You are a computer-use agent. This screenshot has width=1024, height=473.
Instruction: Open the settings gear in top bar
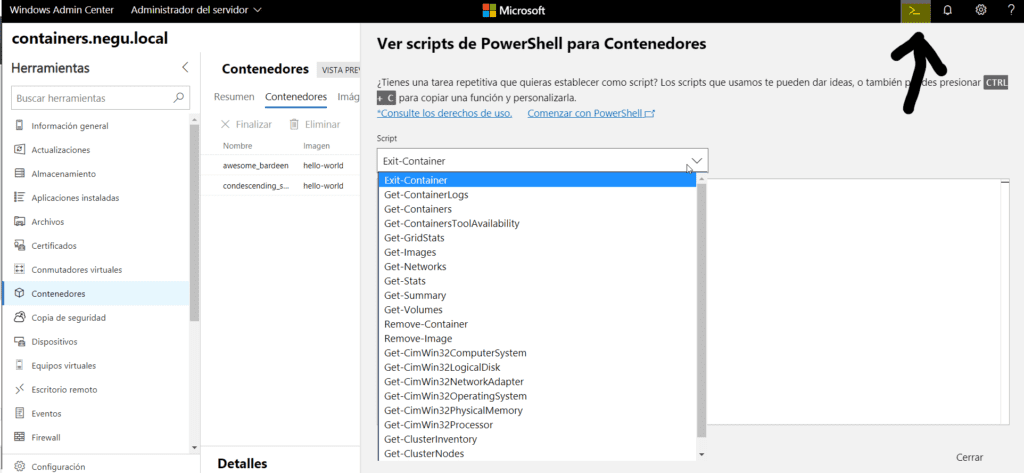pyautogui.click(x=980, y=10)
